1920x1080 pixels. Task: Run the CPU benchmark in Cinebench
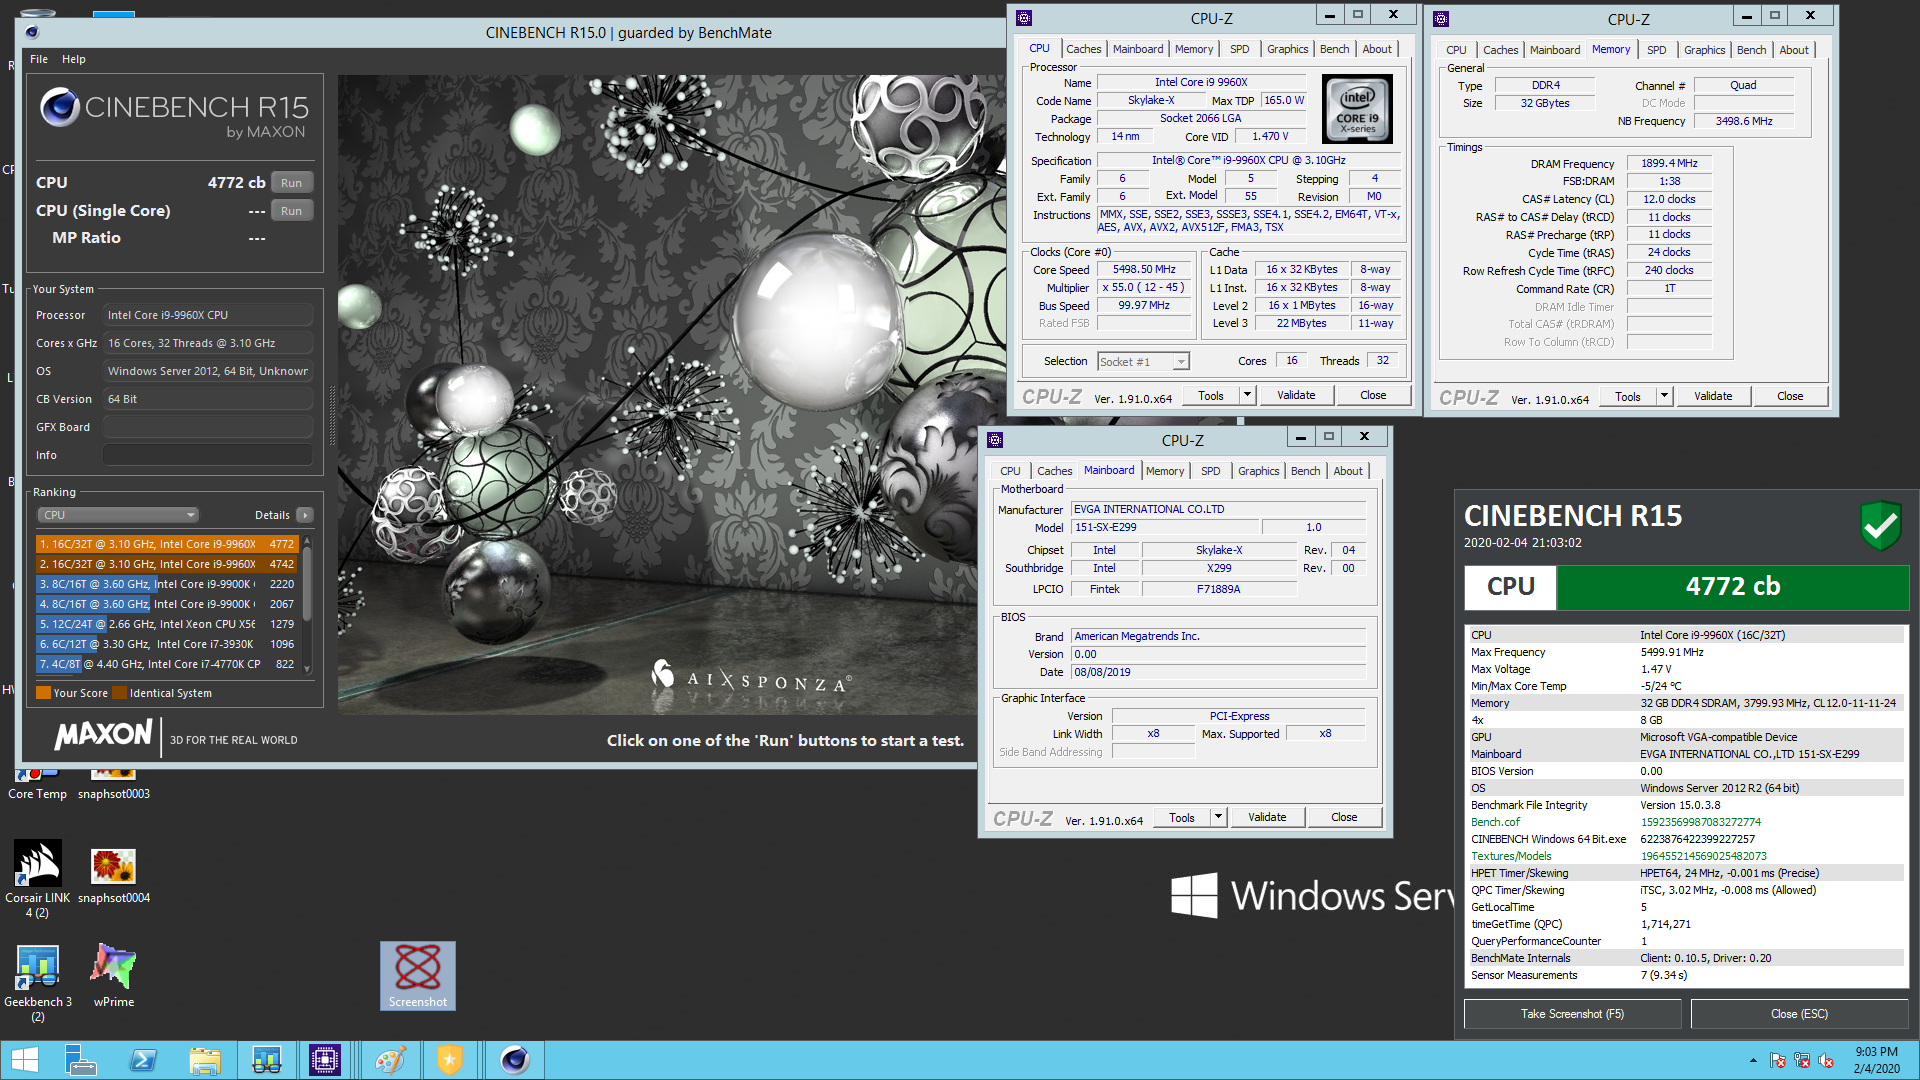pyautogui.click(x=291, y=183)
